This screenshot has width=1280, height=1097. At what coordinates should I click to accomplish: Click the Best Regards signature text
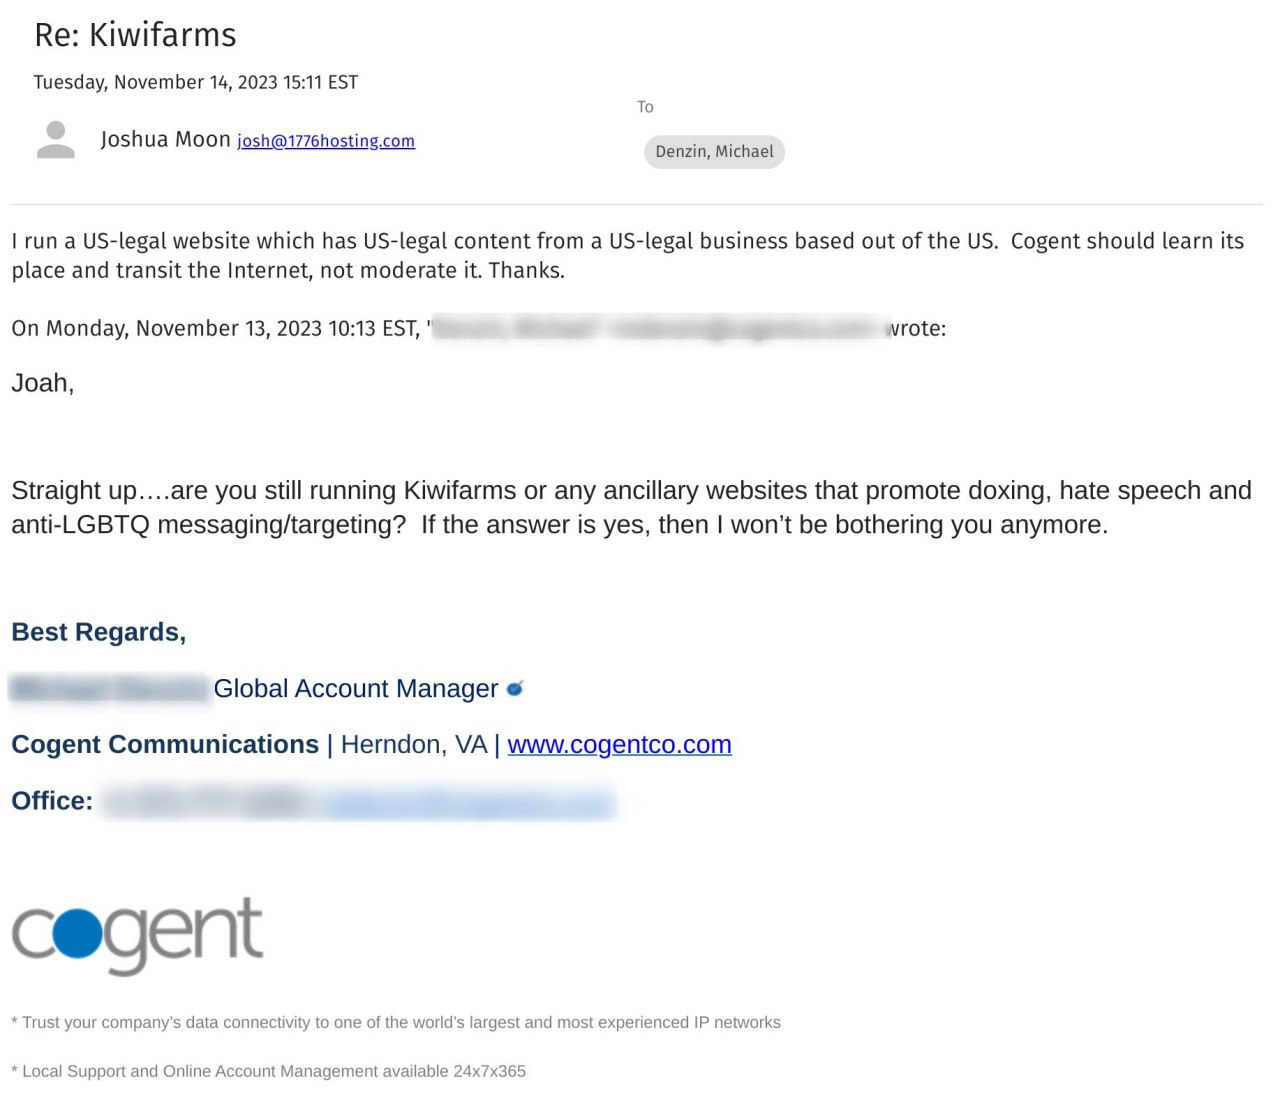pyautogui.click(x=99, y=632)
